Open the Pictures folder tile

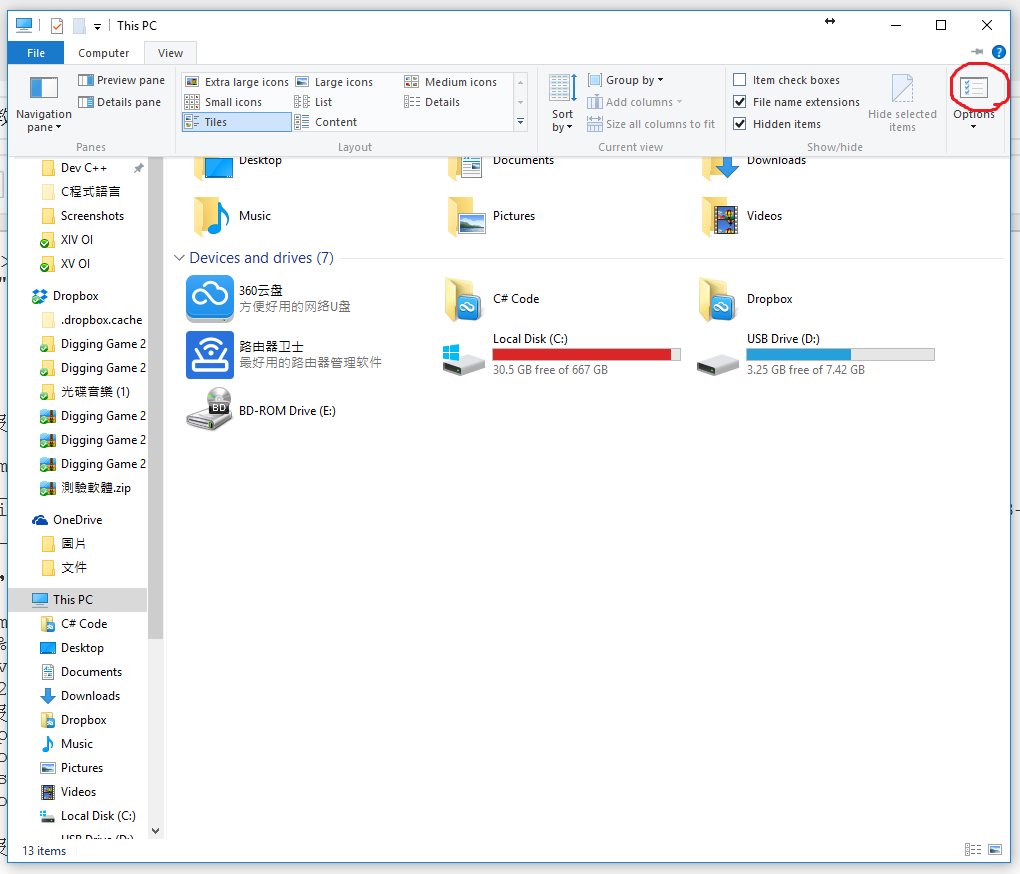tap(492, 216)
